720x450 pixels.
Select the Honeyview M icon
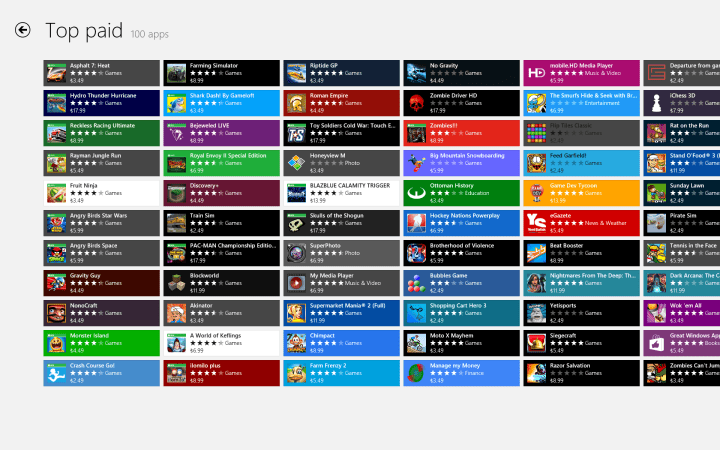pos(297,163)
